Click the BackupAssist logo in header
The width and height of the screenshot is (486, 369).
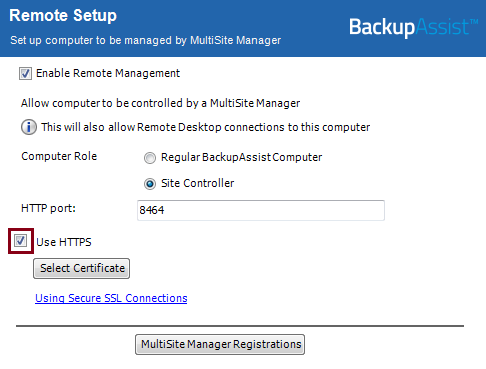pyautogui.click(x=414, y=27)
